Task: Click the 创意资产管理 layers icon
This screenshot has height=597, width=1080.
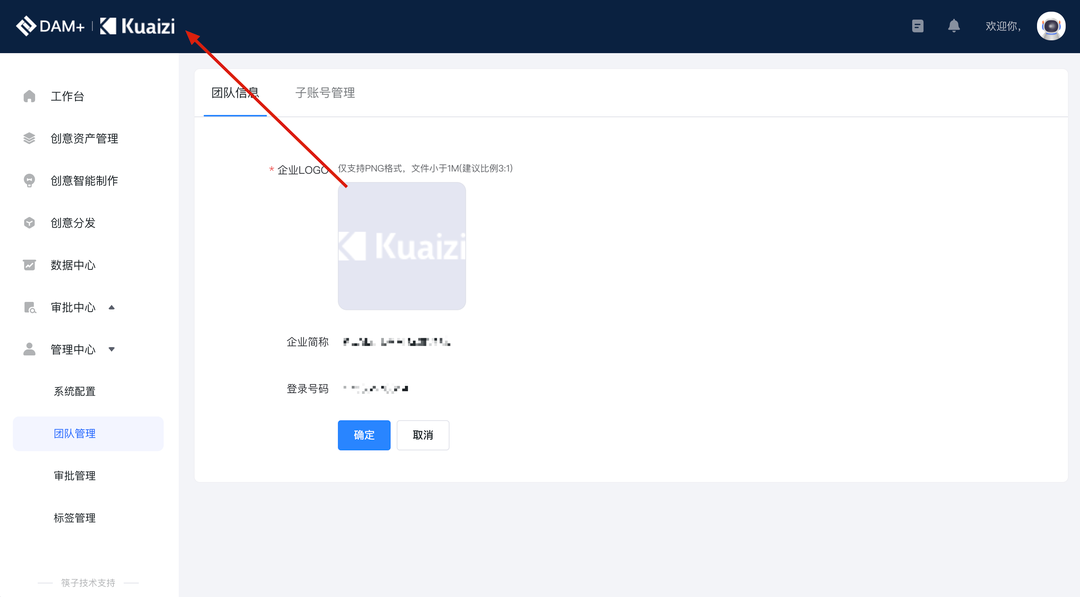Action: (29, 138)
